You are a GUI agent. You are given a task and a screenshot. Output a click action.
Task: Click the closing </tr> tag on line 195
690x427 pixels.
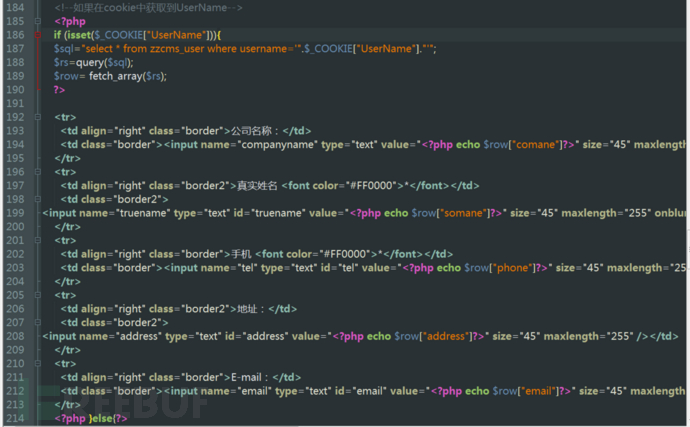(68, 158)
